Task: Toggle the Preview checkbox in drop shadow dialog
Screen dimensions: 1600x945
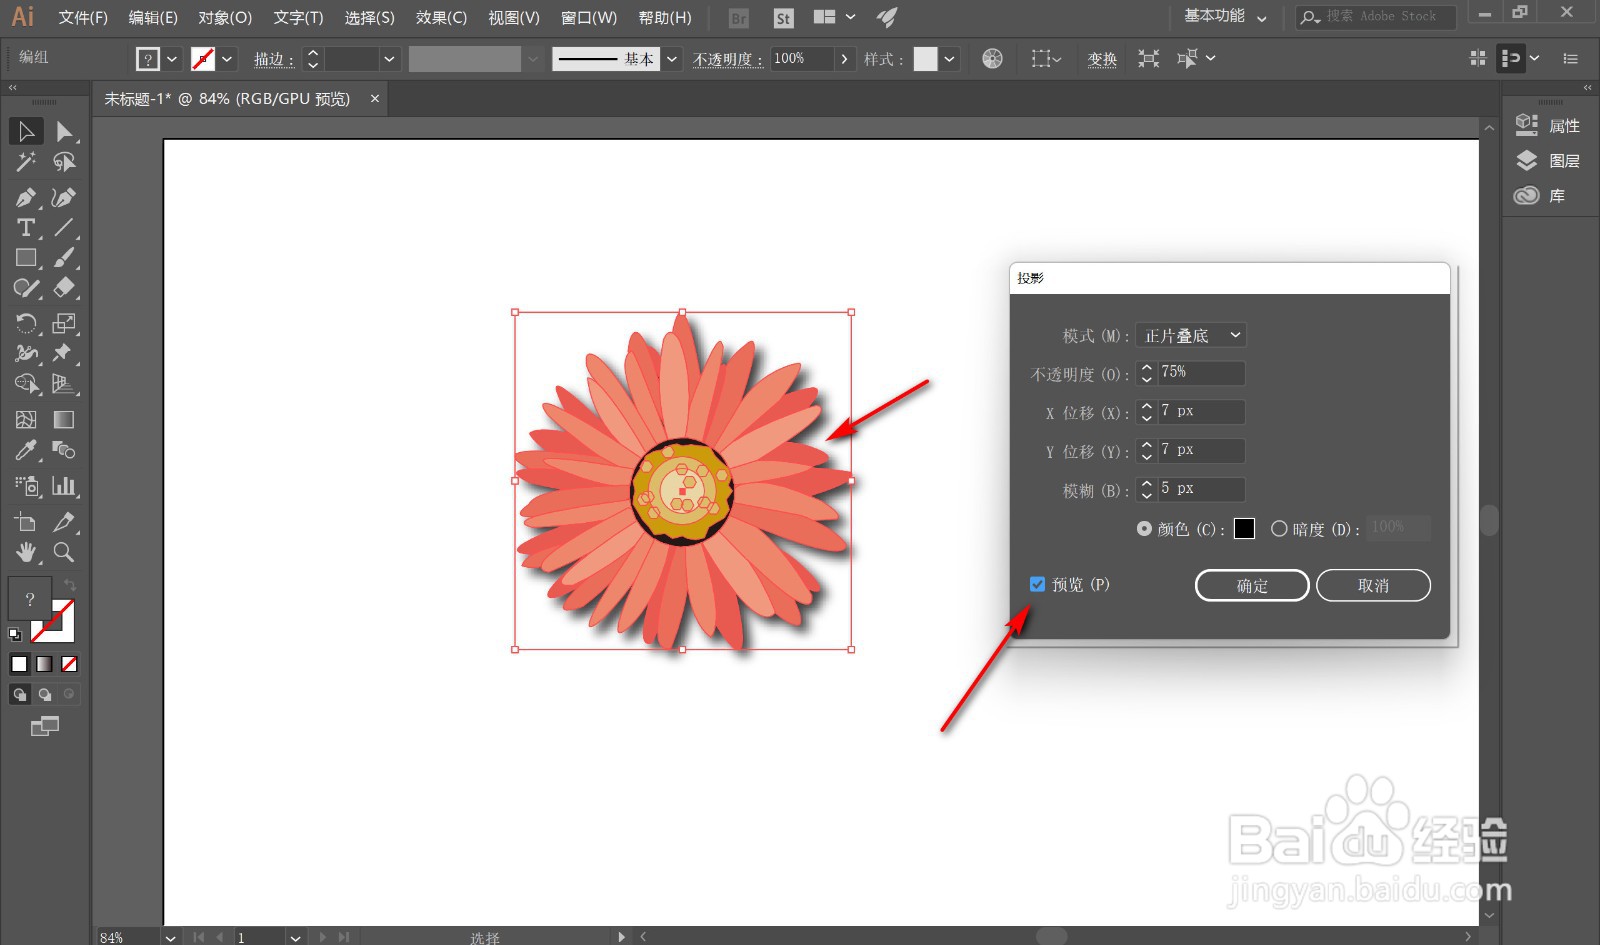Action: click(x=1037, y=584)
